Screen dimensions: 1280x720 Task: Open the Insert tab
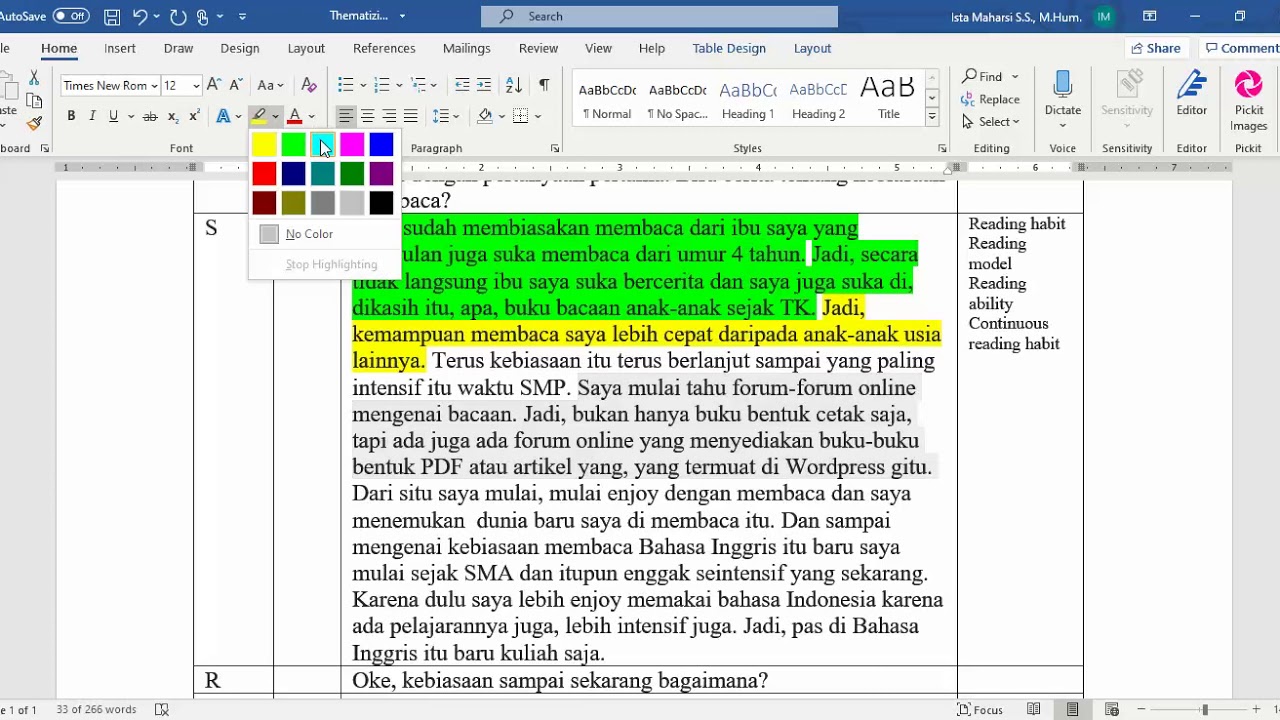pyautogui.click(x=120, y=48)
